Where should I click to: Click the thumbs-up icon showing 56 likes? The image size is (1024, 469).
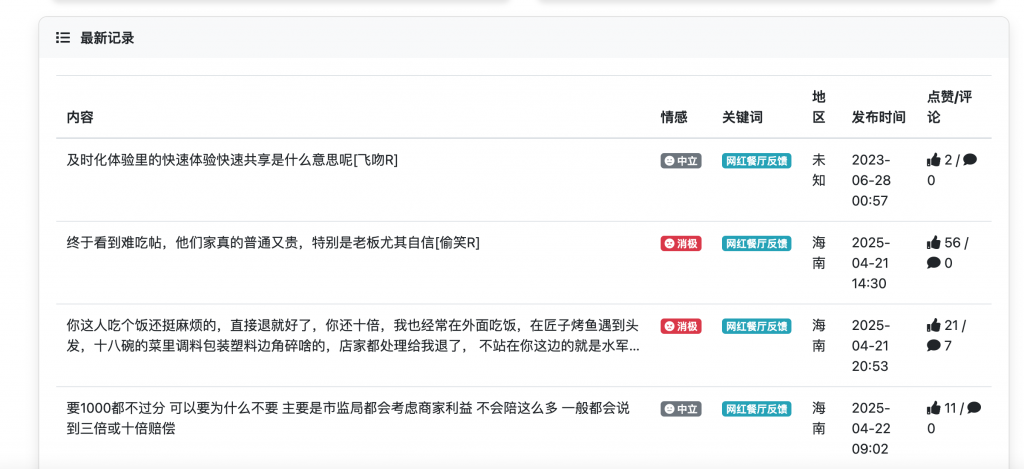[x=934, y=242]
